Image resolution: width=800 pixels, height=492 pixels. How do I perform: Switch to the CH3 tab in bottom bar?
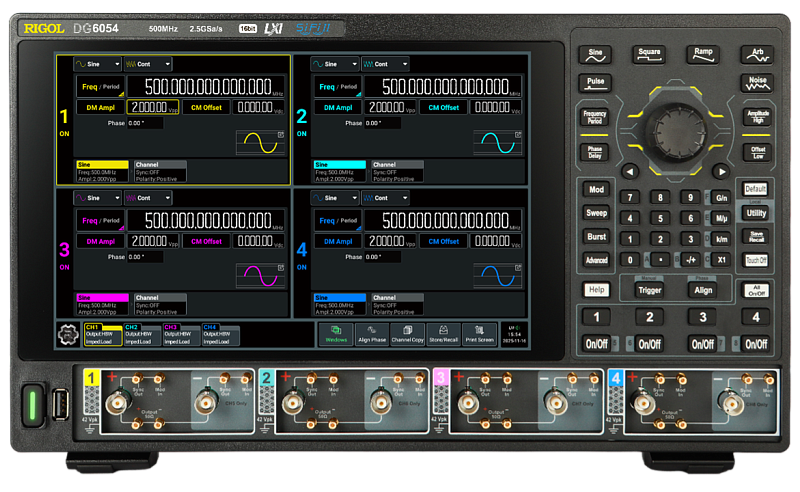pos(181,335)
